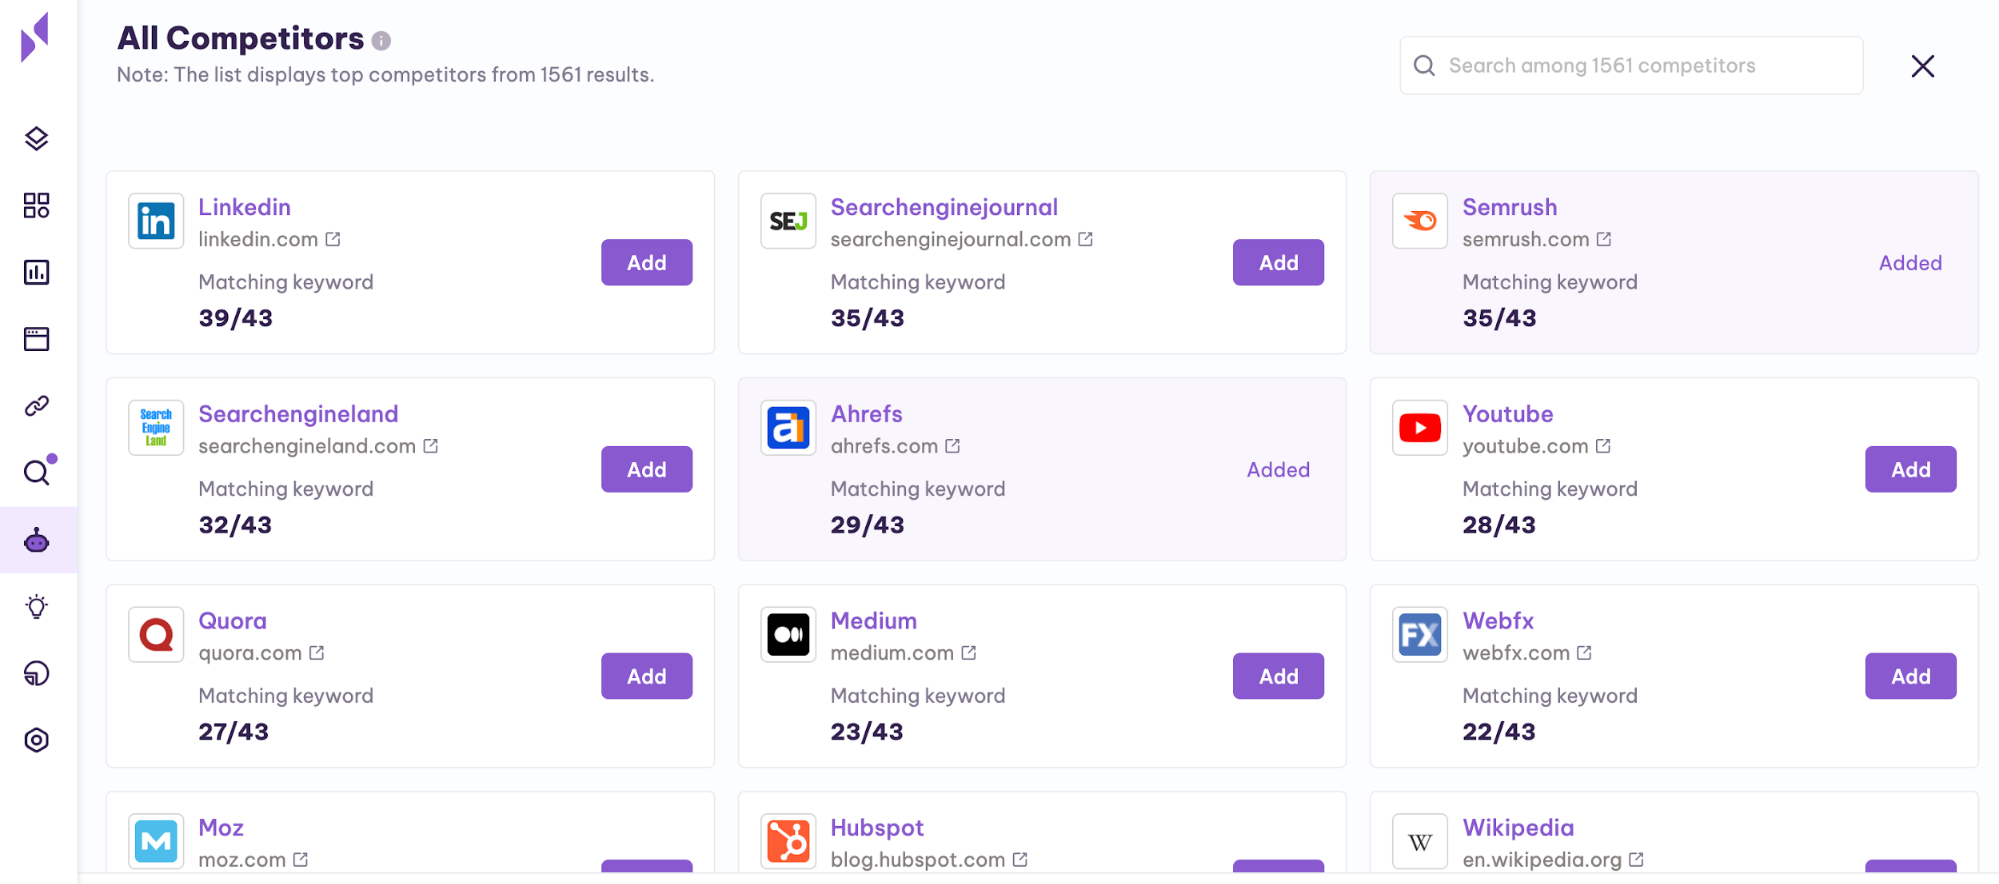Open webfx.com external link icon

tap(1584, 653)
